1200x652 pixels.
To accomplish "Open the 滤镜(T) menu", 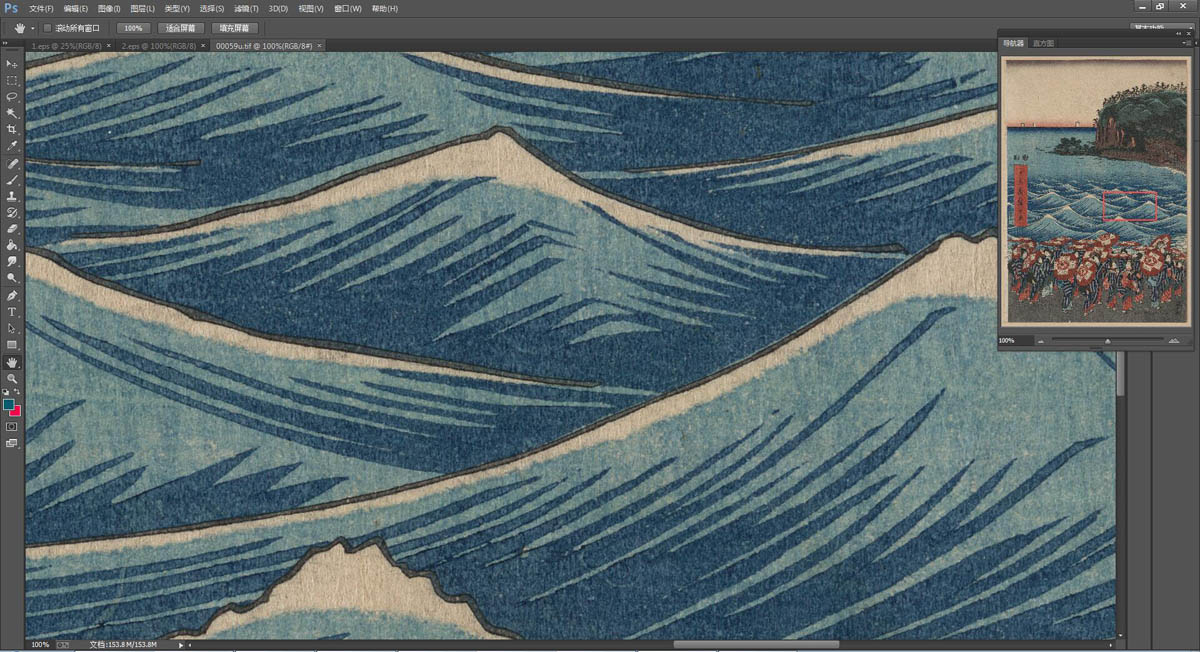I will (x=247, y=8).
